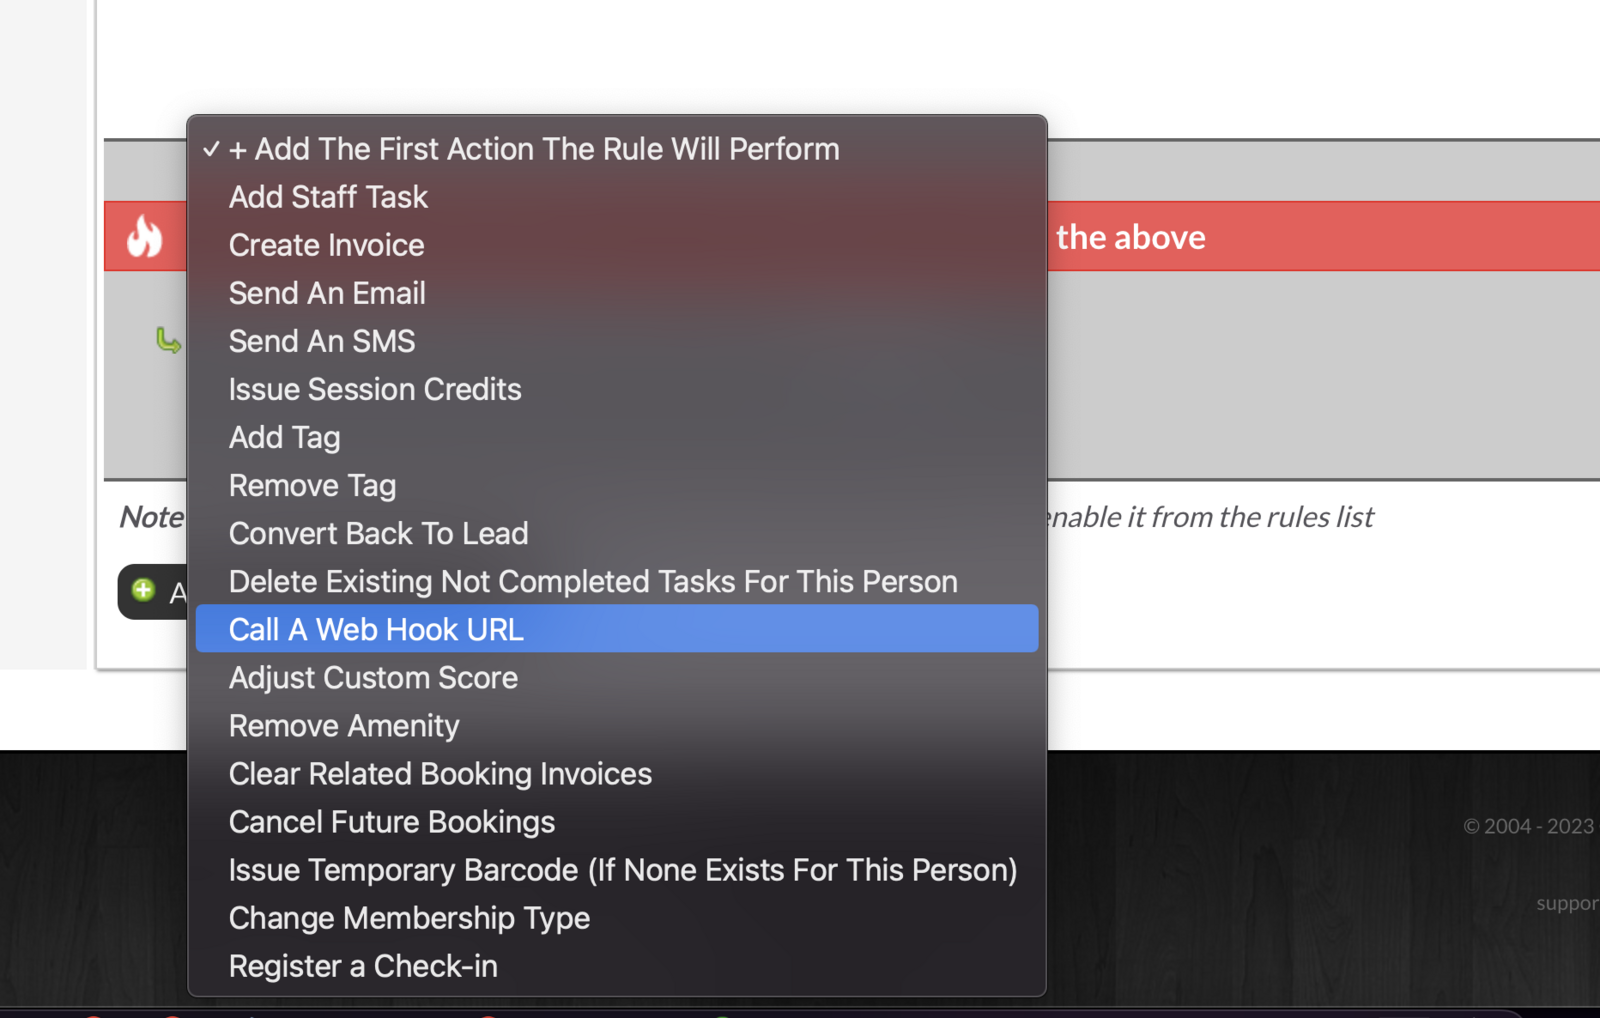Select the checked 'Add The First Action' placeholder option
This screenshot has height=1018, width=1600.
(x=533, y=149)
